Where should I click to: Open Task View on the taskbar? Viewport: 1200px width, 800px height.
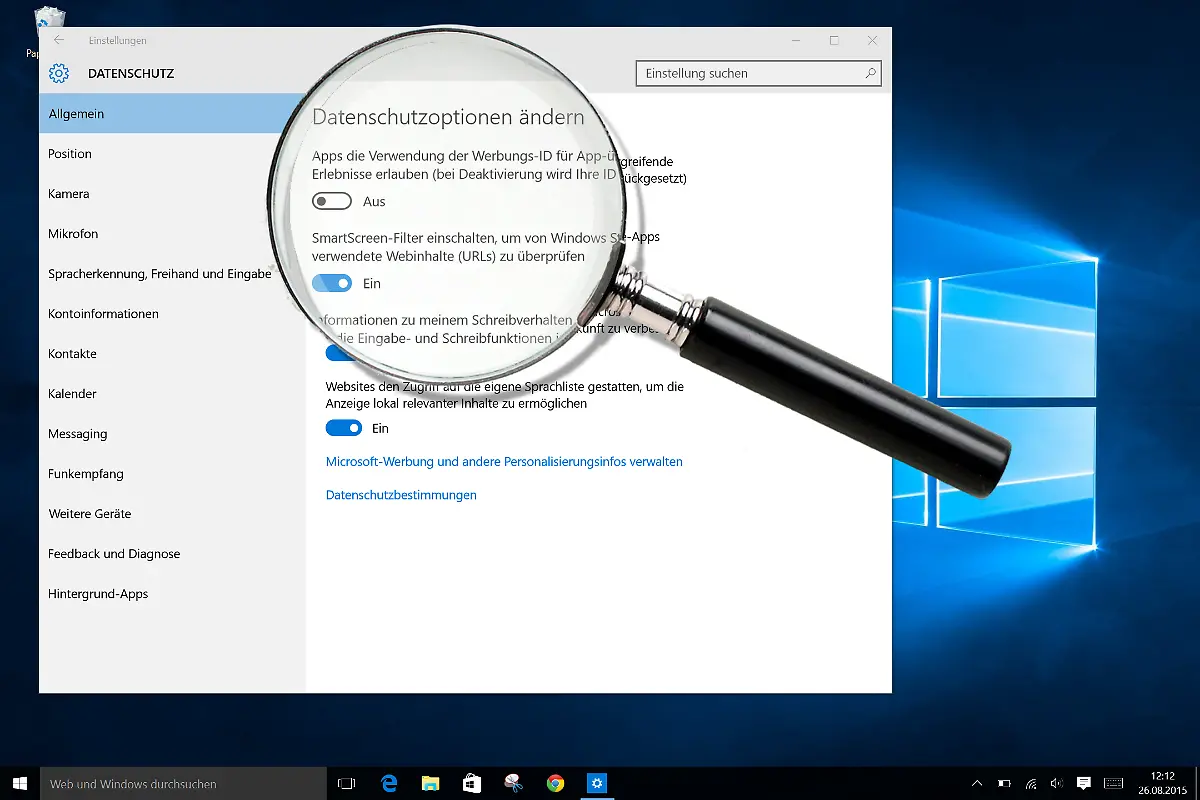[345, 783]
